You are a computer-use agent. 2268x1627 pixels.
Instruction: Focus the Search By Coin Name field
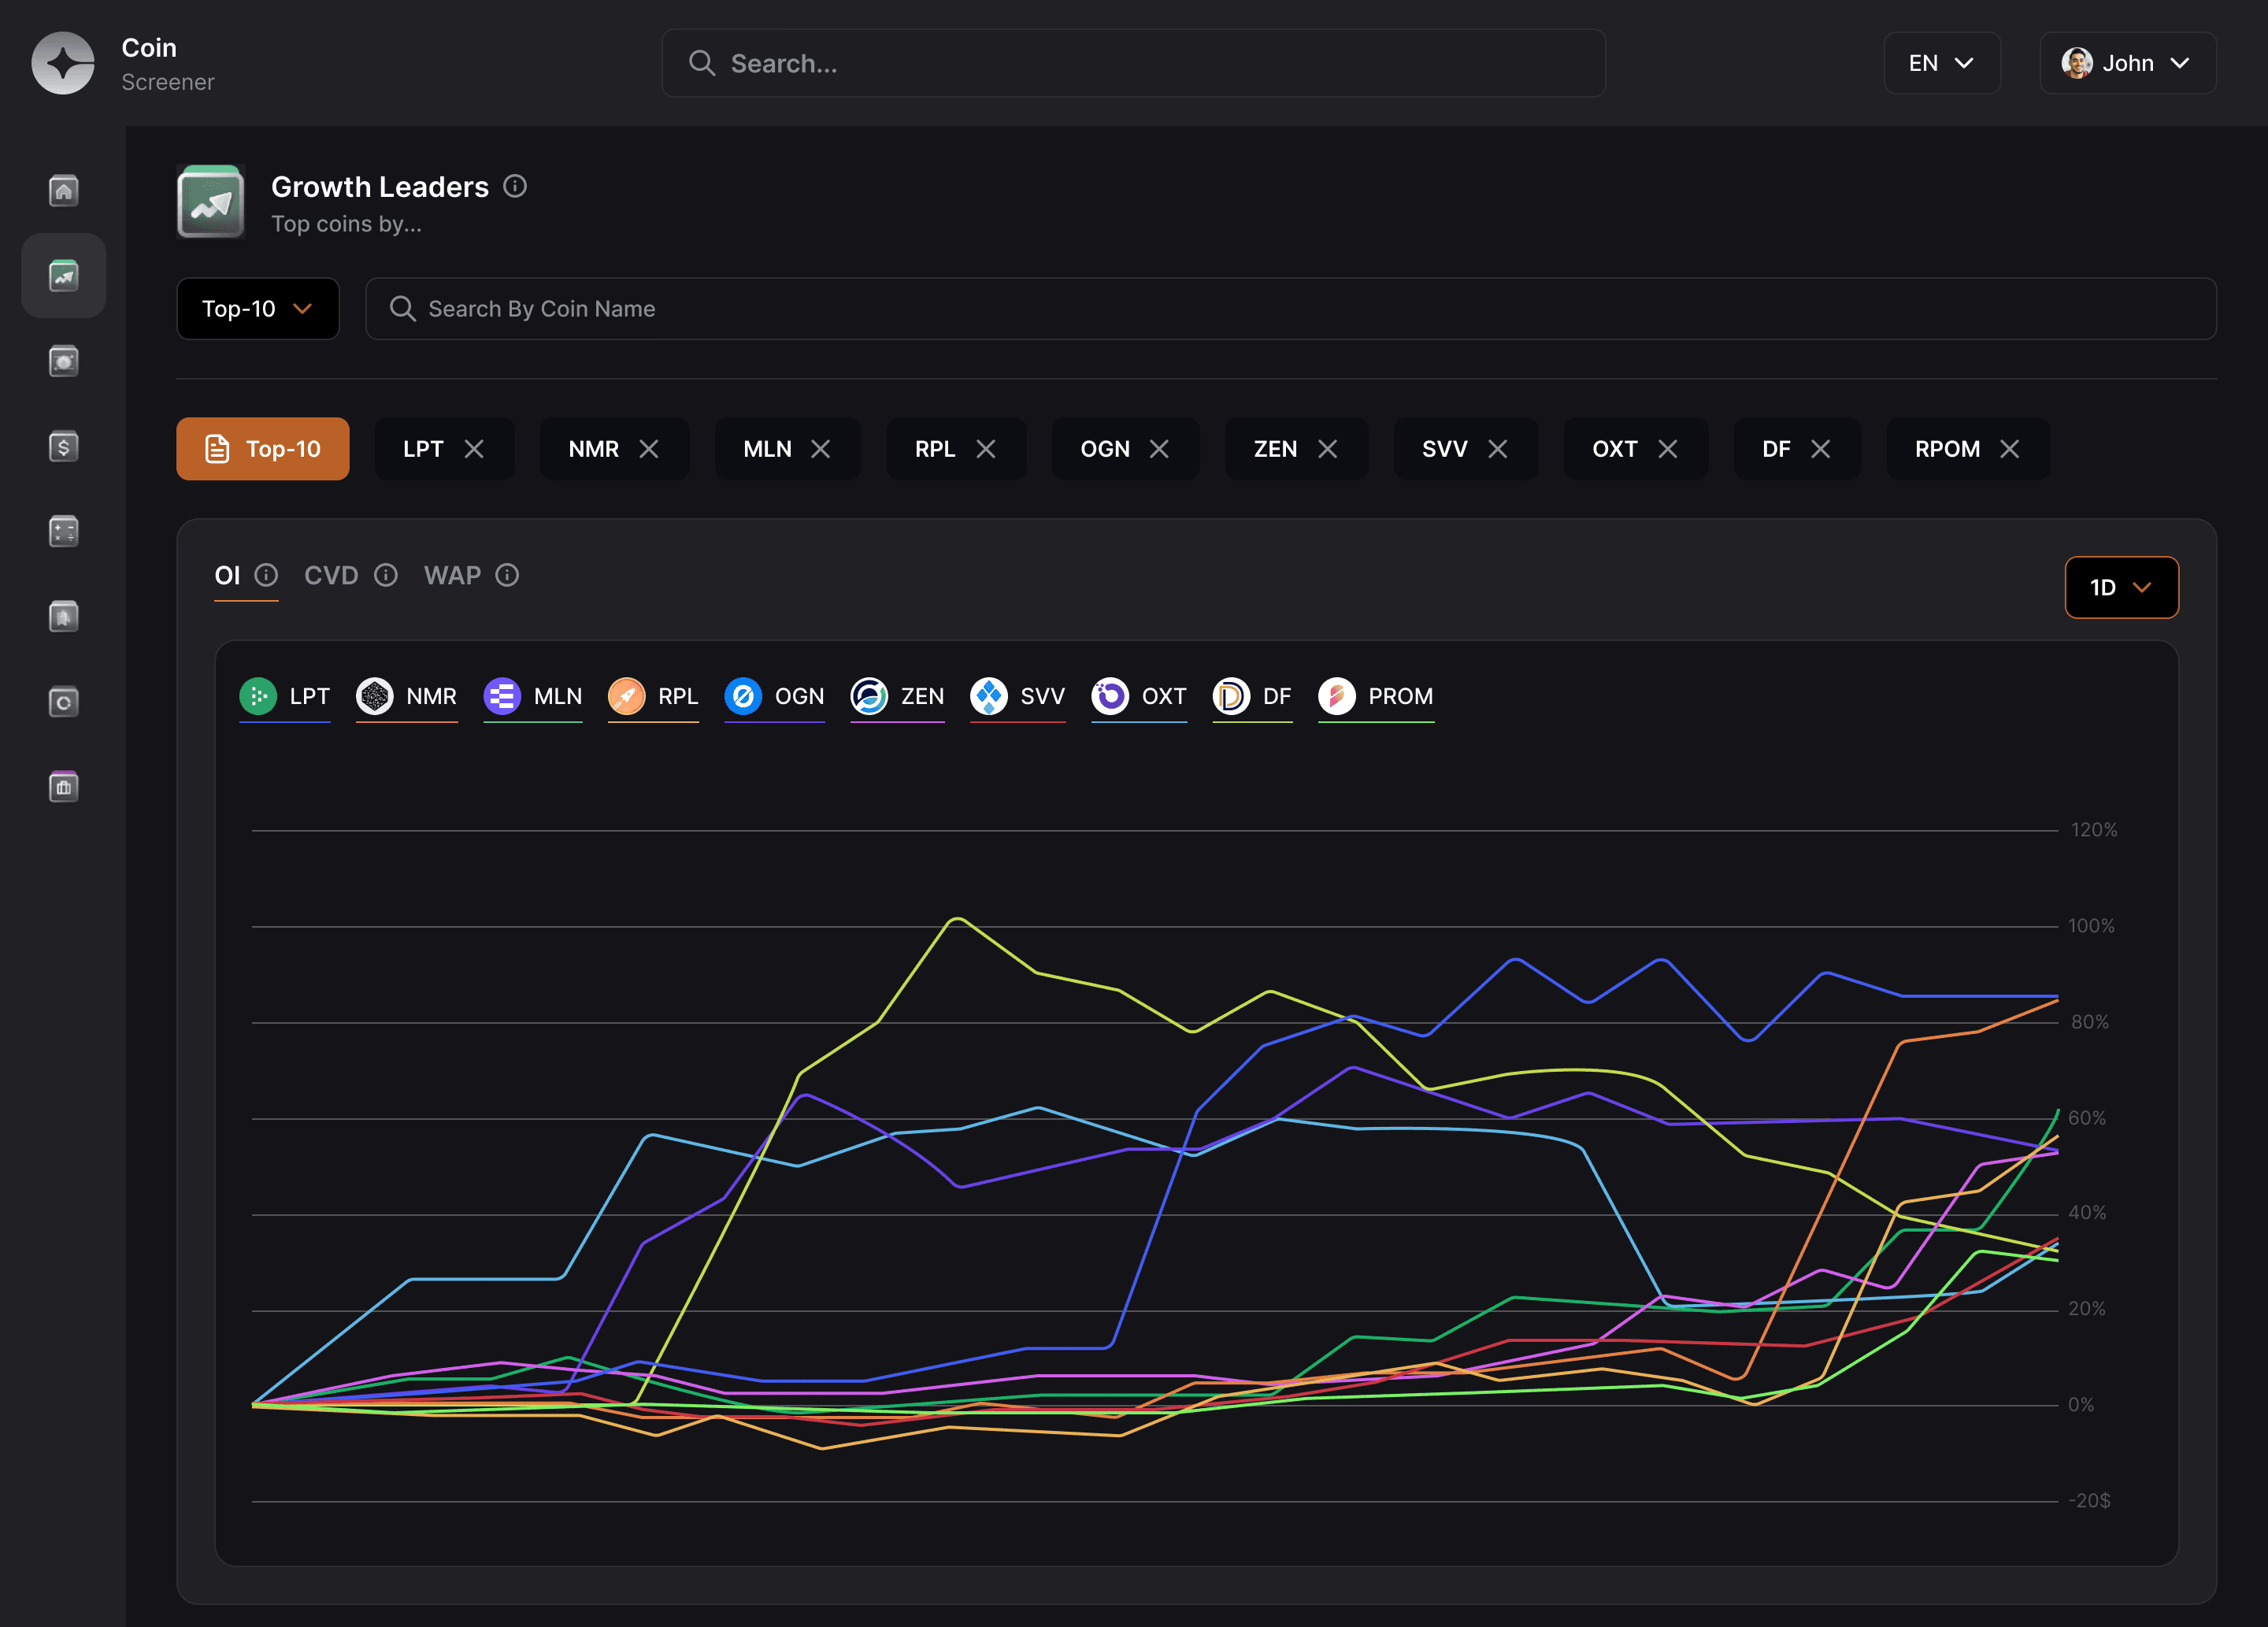click(1290, 309)
